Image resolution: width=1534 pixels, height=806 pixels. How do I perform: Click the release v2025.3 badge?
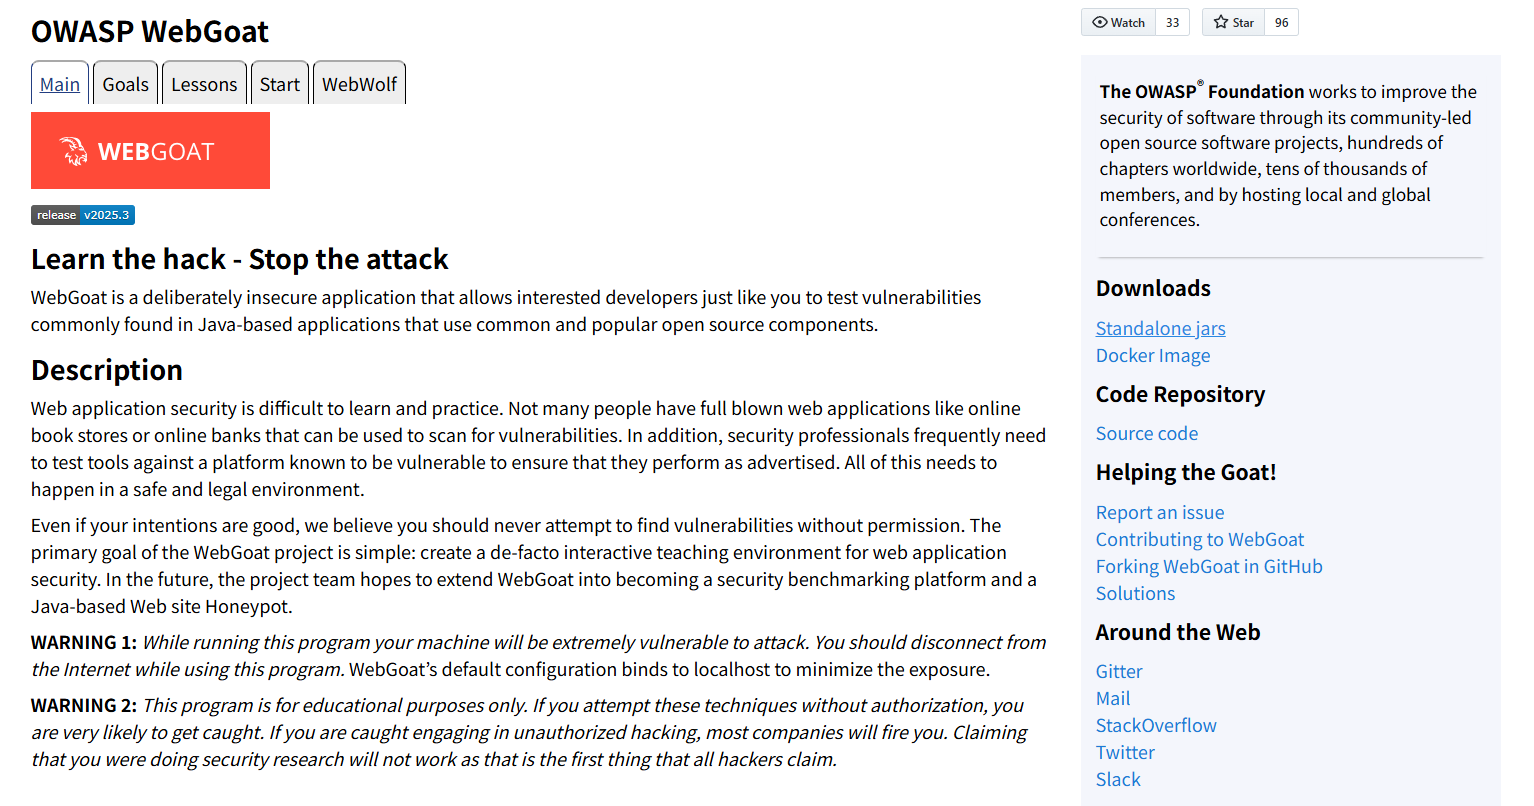pos(83,215)
